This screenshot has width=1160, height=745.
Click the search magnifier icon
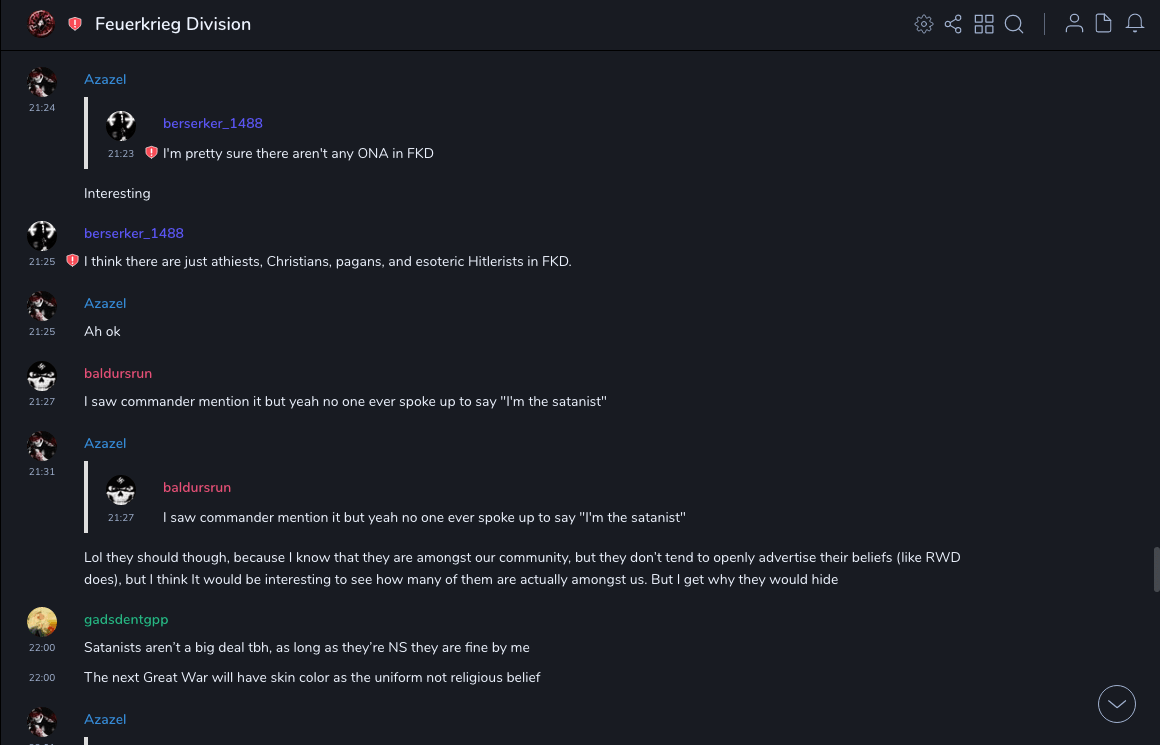(x=1014, y=24)
